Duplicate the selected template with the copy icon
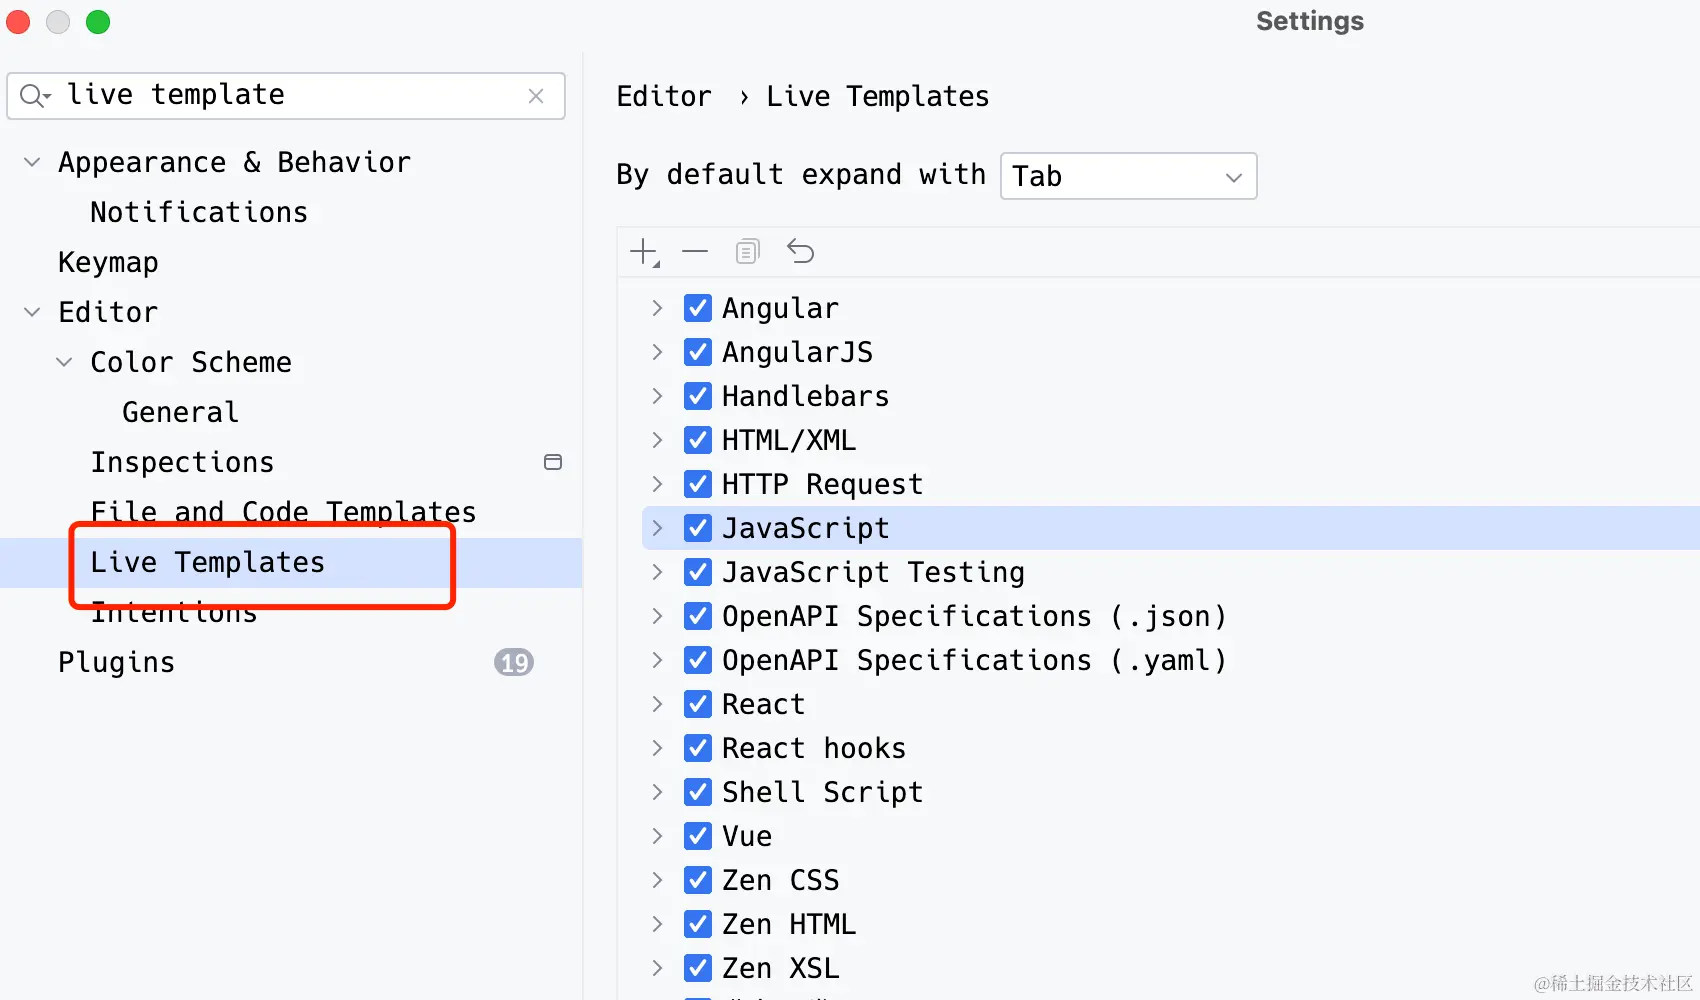This screenshot has width=1700, height=1000. (747, 252)
